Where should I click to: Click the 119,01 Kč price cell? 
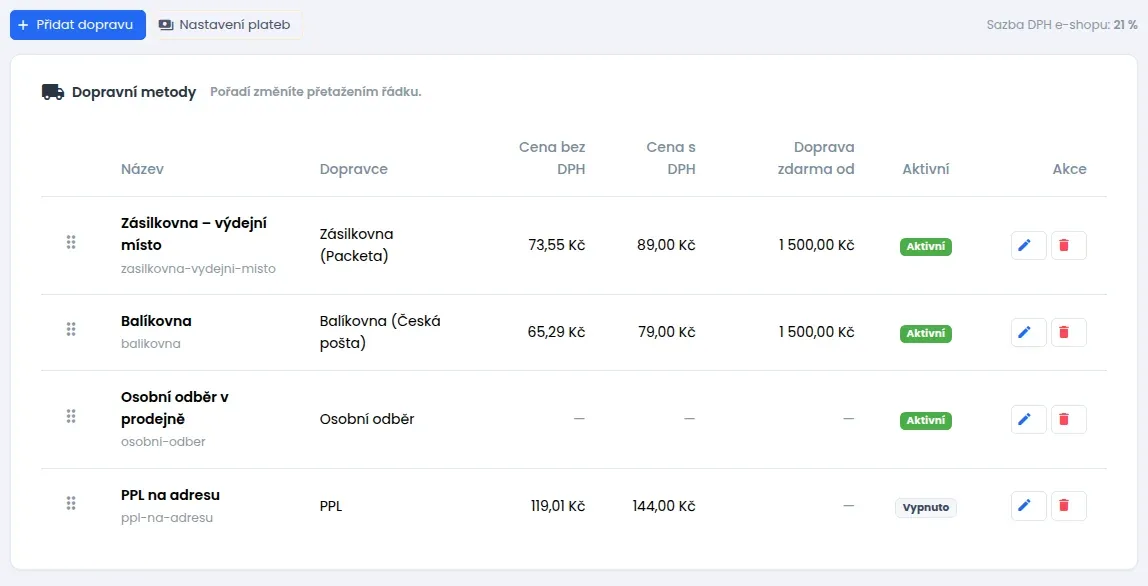[x=558, y=506]
